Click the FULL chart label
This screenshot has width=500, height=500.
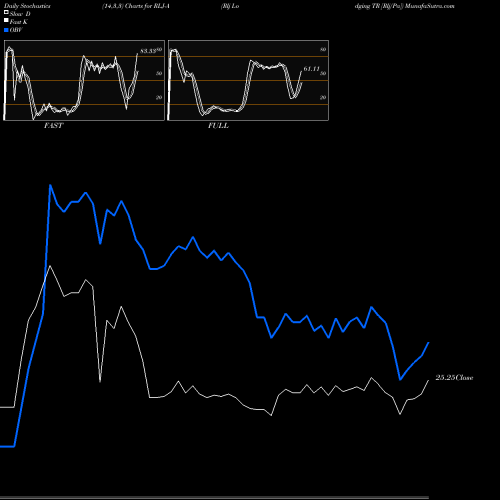218,126
